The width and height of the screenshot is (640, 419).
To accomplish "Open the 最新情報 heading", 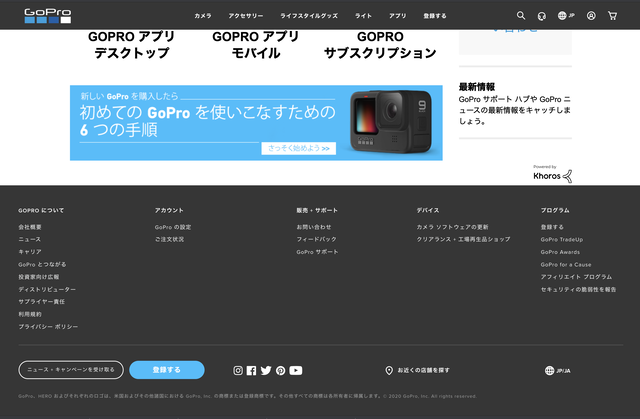I will [x=477, y=86].
